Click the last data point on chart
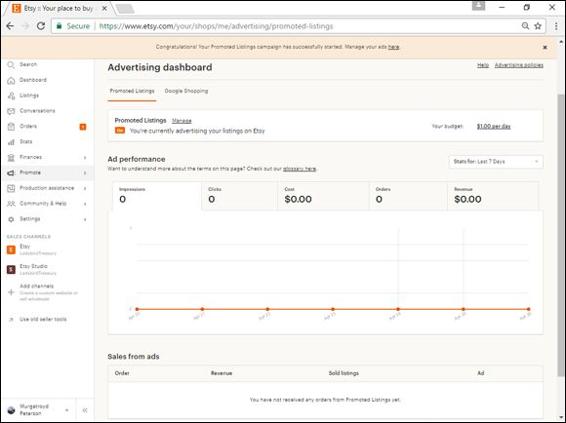The width and height of the screenshot is (566, 423). [528, 309]
